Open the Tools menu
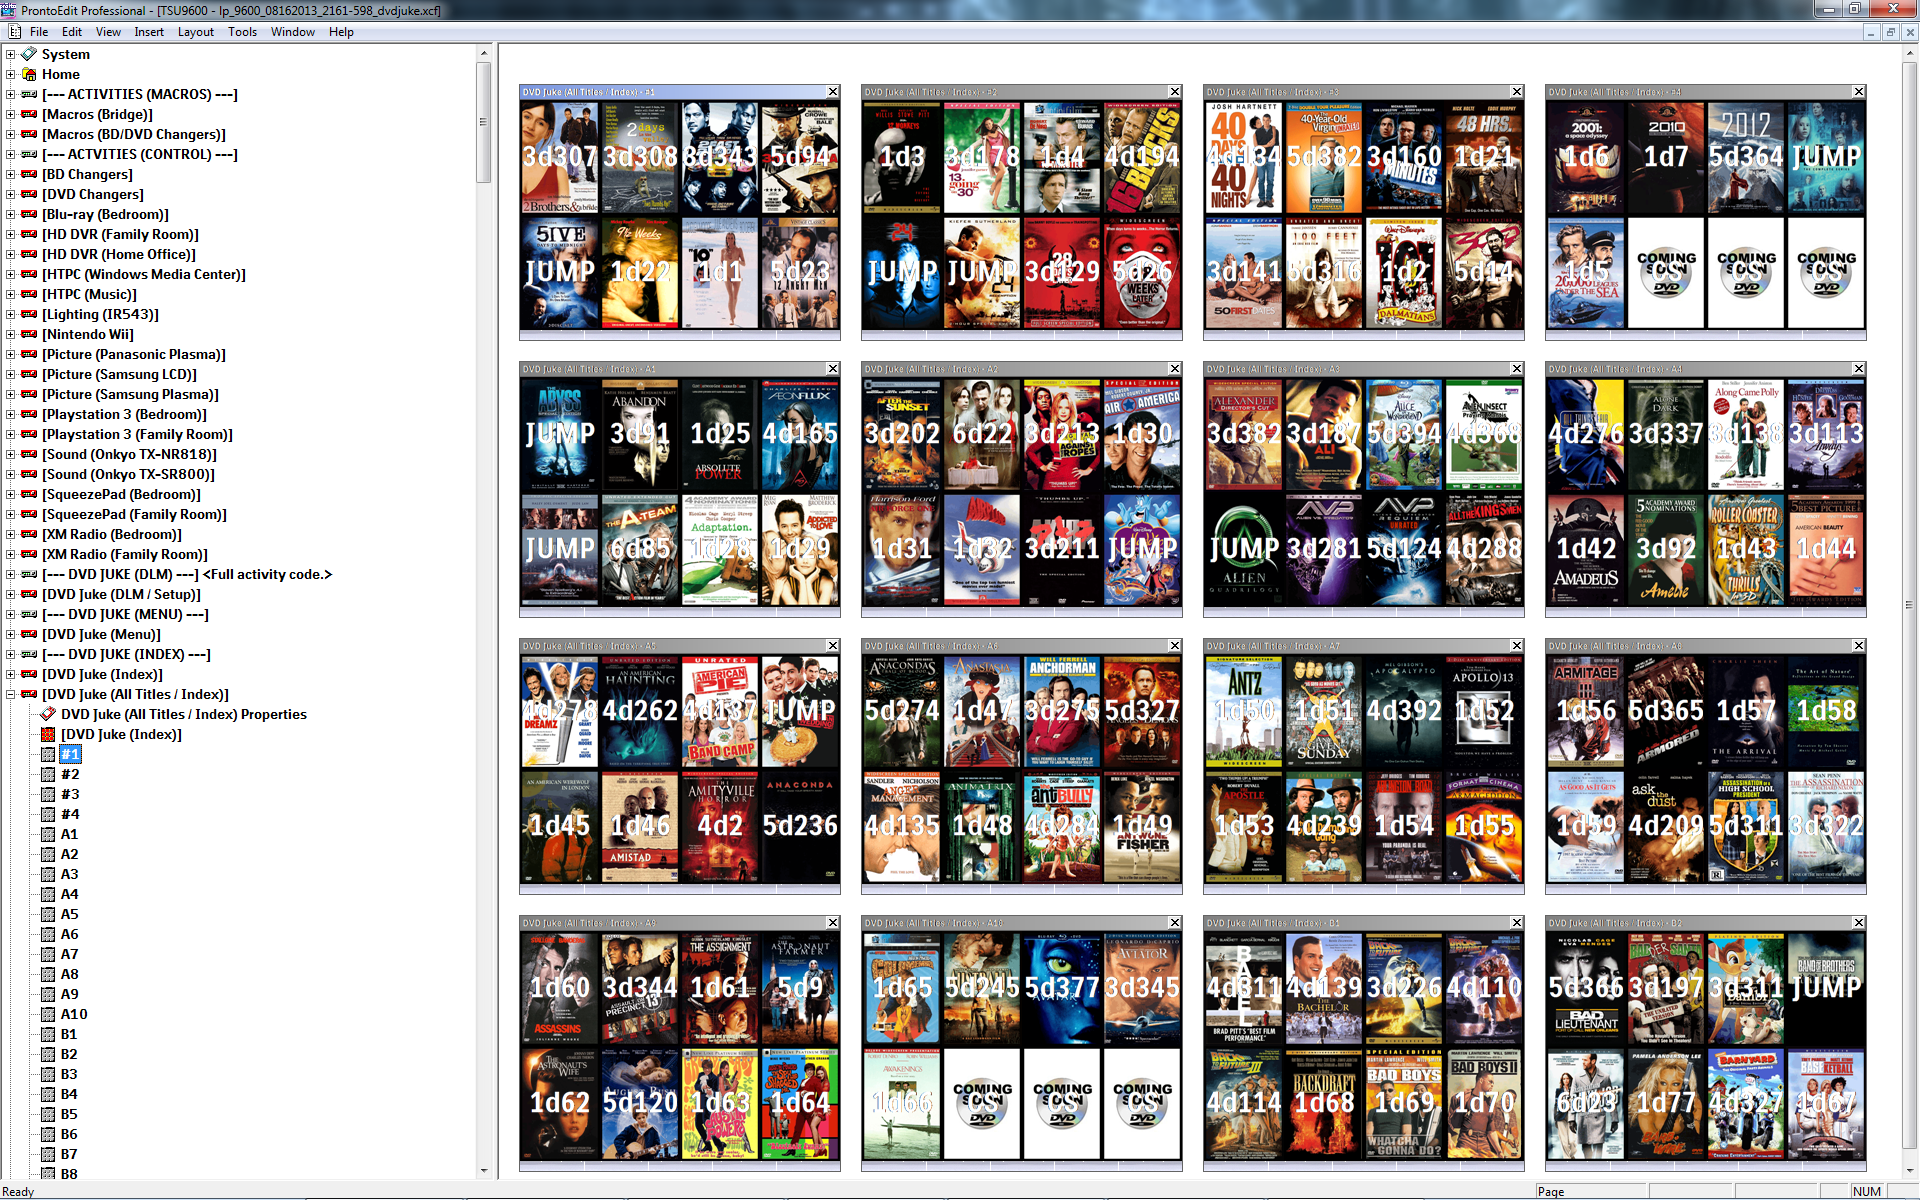Image resolution: width=1920 pixels, height=1200 pixels. pos(242,32)
